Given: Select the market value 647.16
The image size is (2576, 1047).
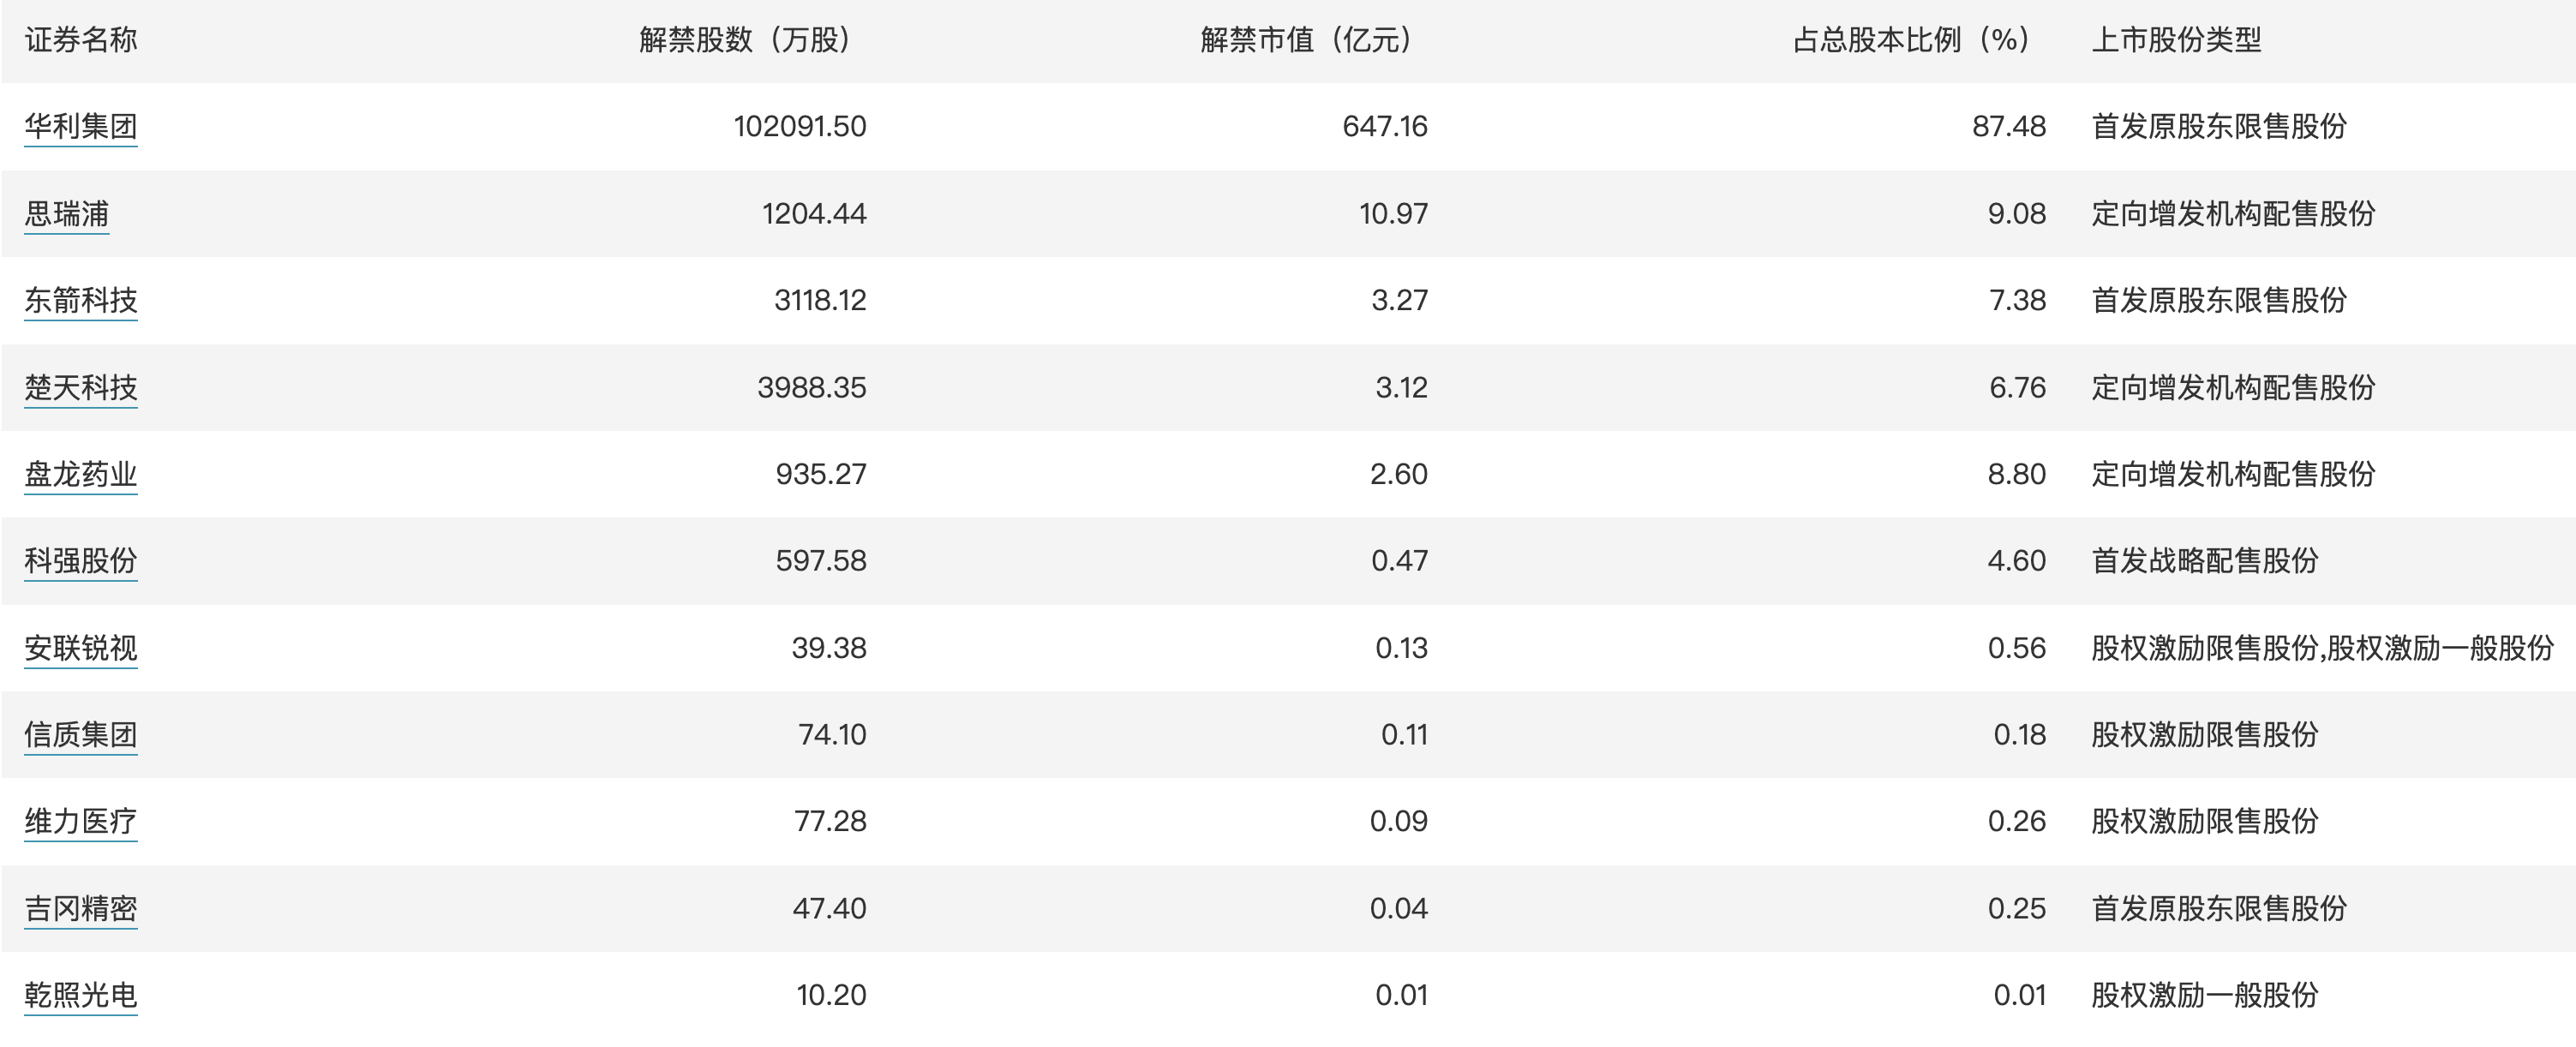Looking at the screenshot, I should pos(1385,126).
